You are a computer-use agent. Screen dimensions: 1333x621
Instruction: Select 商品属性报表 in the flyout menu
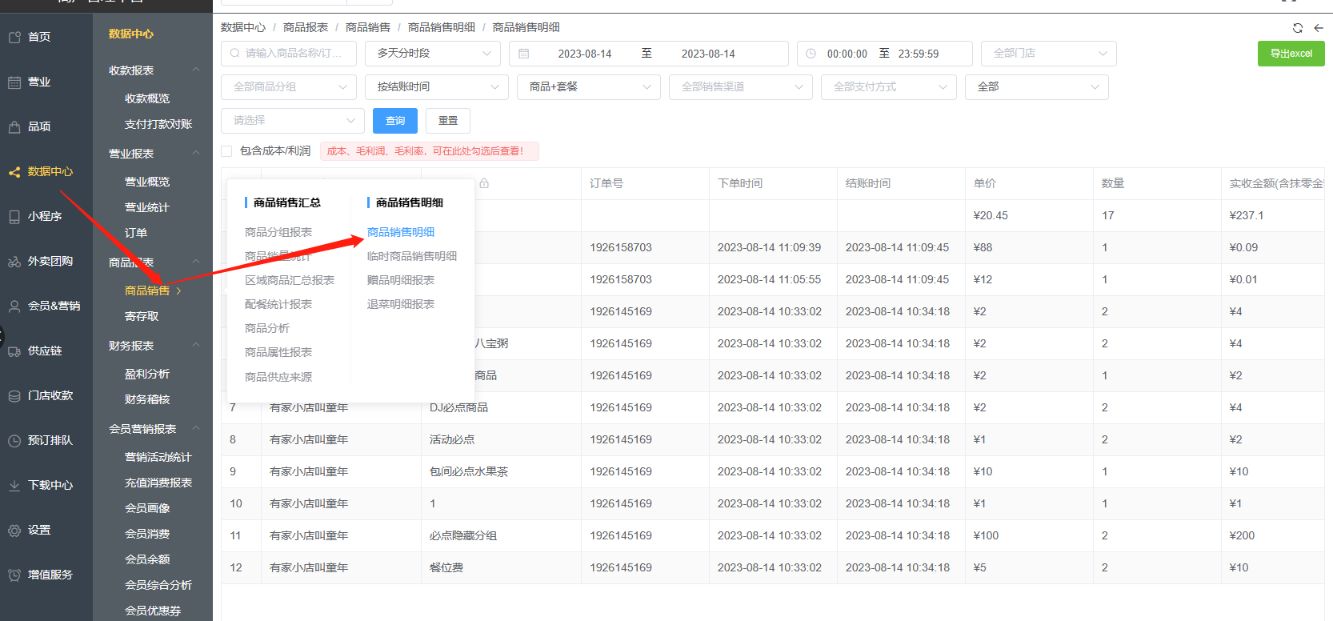(279, 352)
